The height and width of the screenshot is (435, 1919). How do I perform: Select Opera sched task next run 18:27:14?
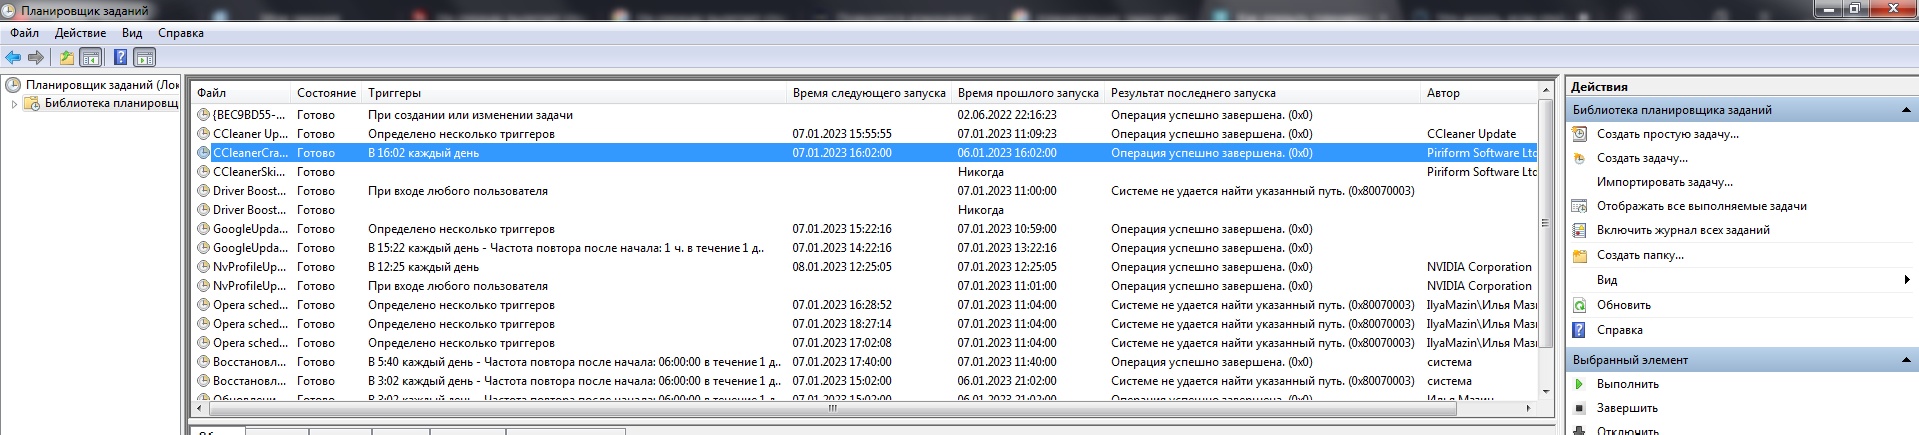[865, 324]
